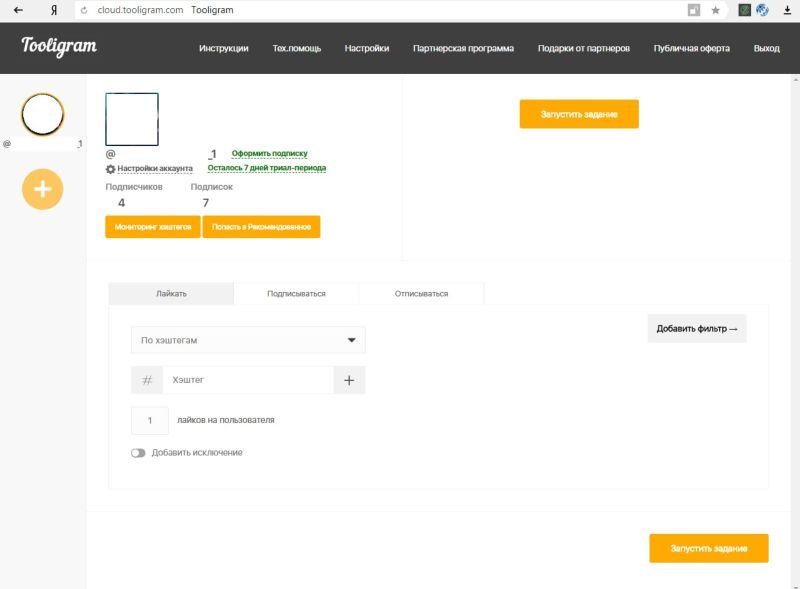Click the "Оформить подписку" link
The width and height of the screenshot is (800, 589).
[269, 154]
